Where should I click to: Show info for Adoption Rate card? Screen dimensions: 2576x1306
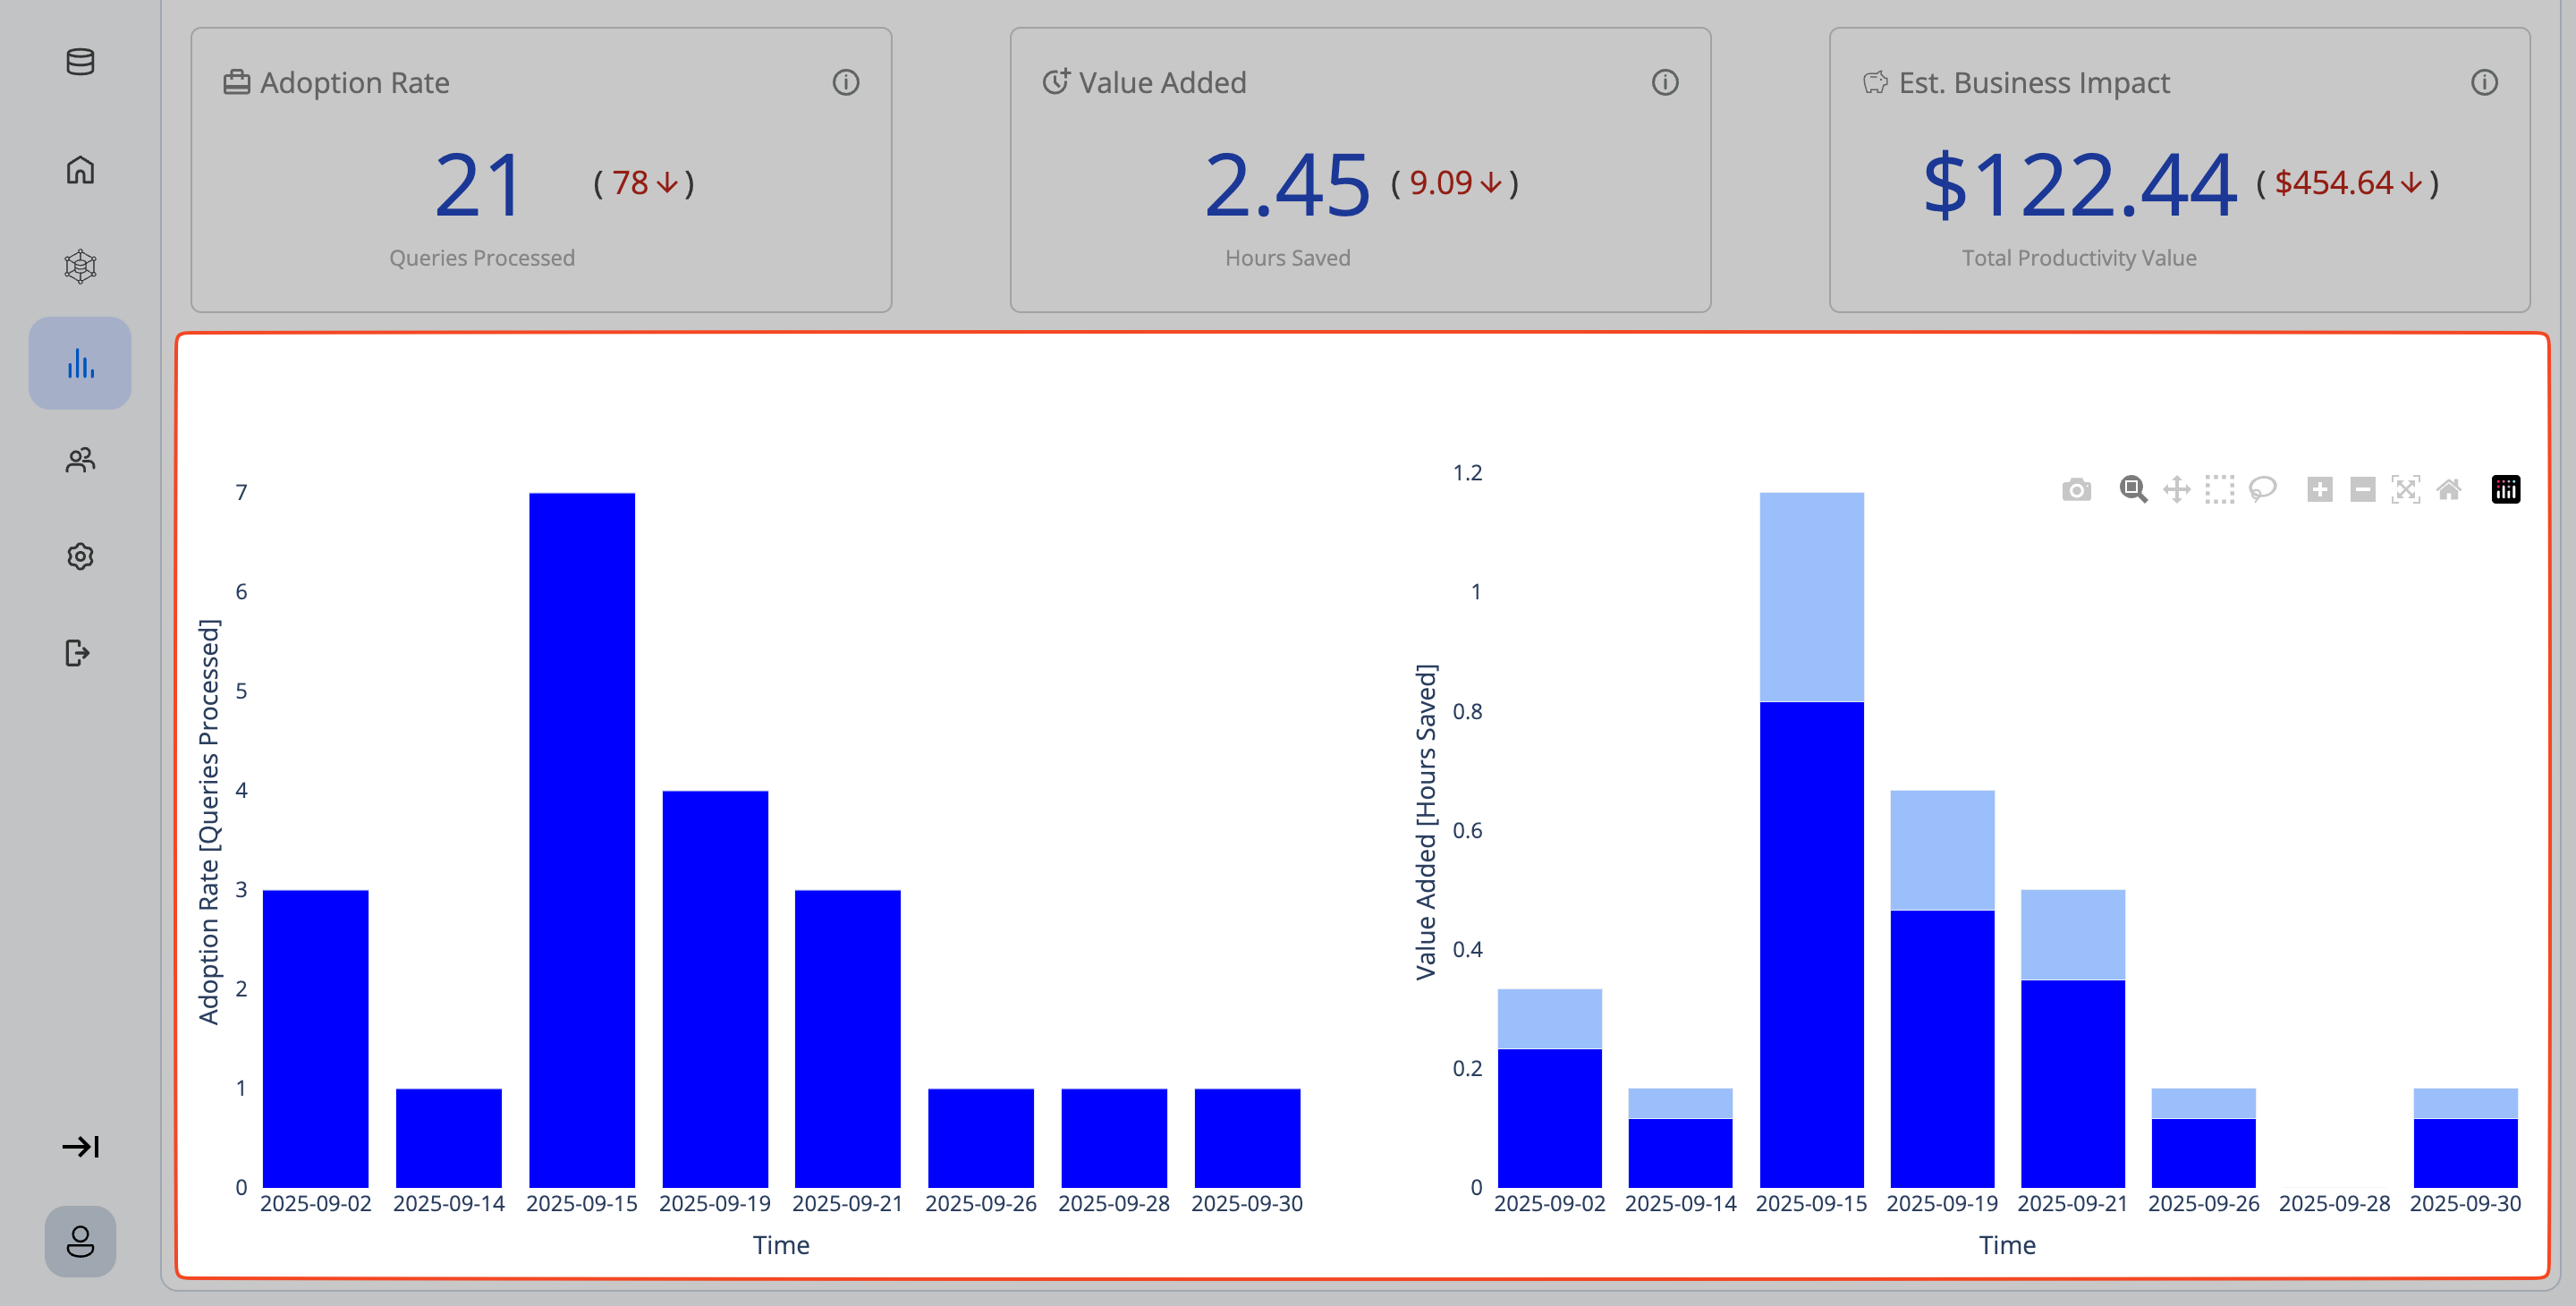(846, 83)
